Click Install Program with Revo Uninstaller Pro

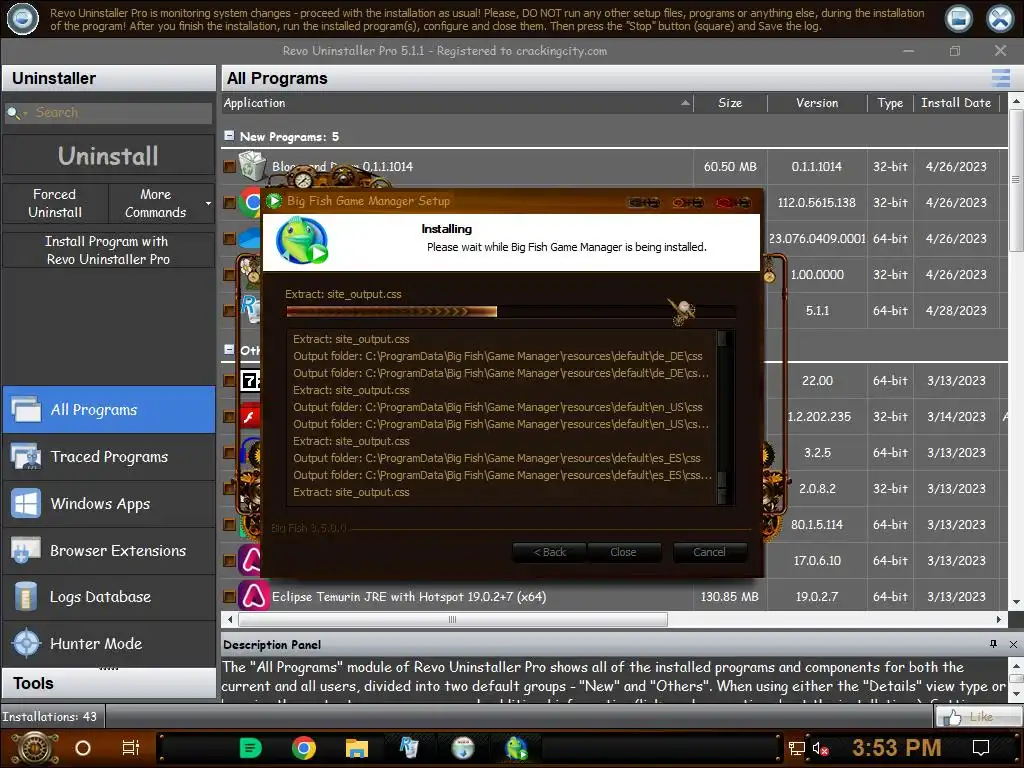[108, 250]
